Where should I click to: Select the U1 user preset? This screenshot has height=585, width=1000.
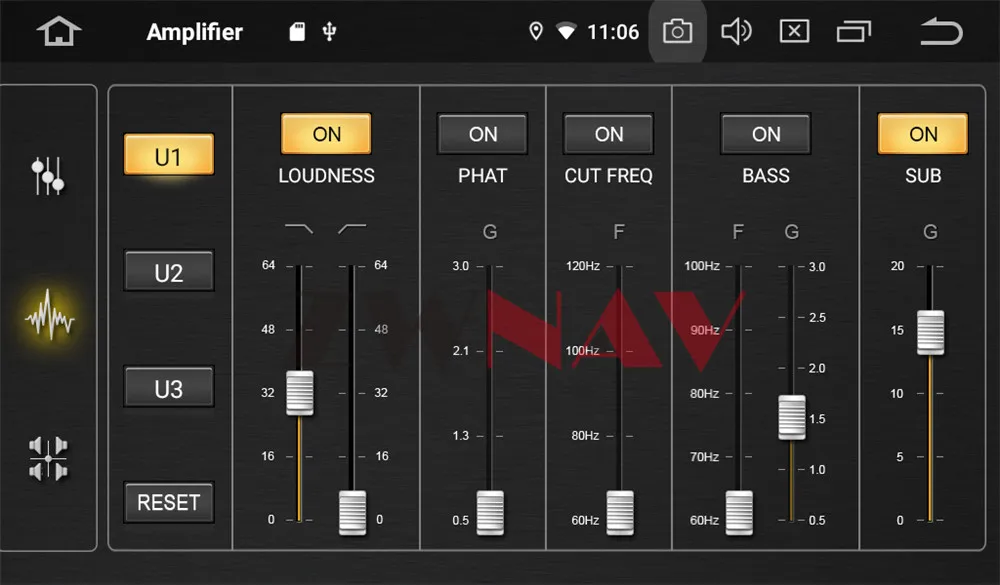point(169,155)
